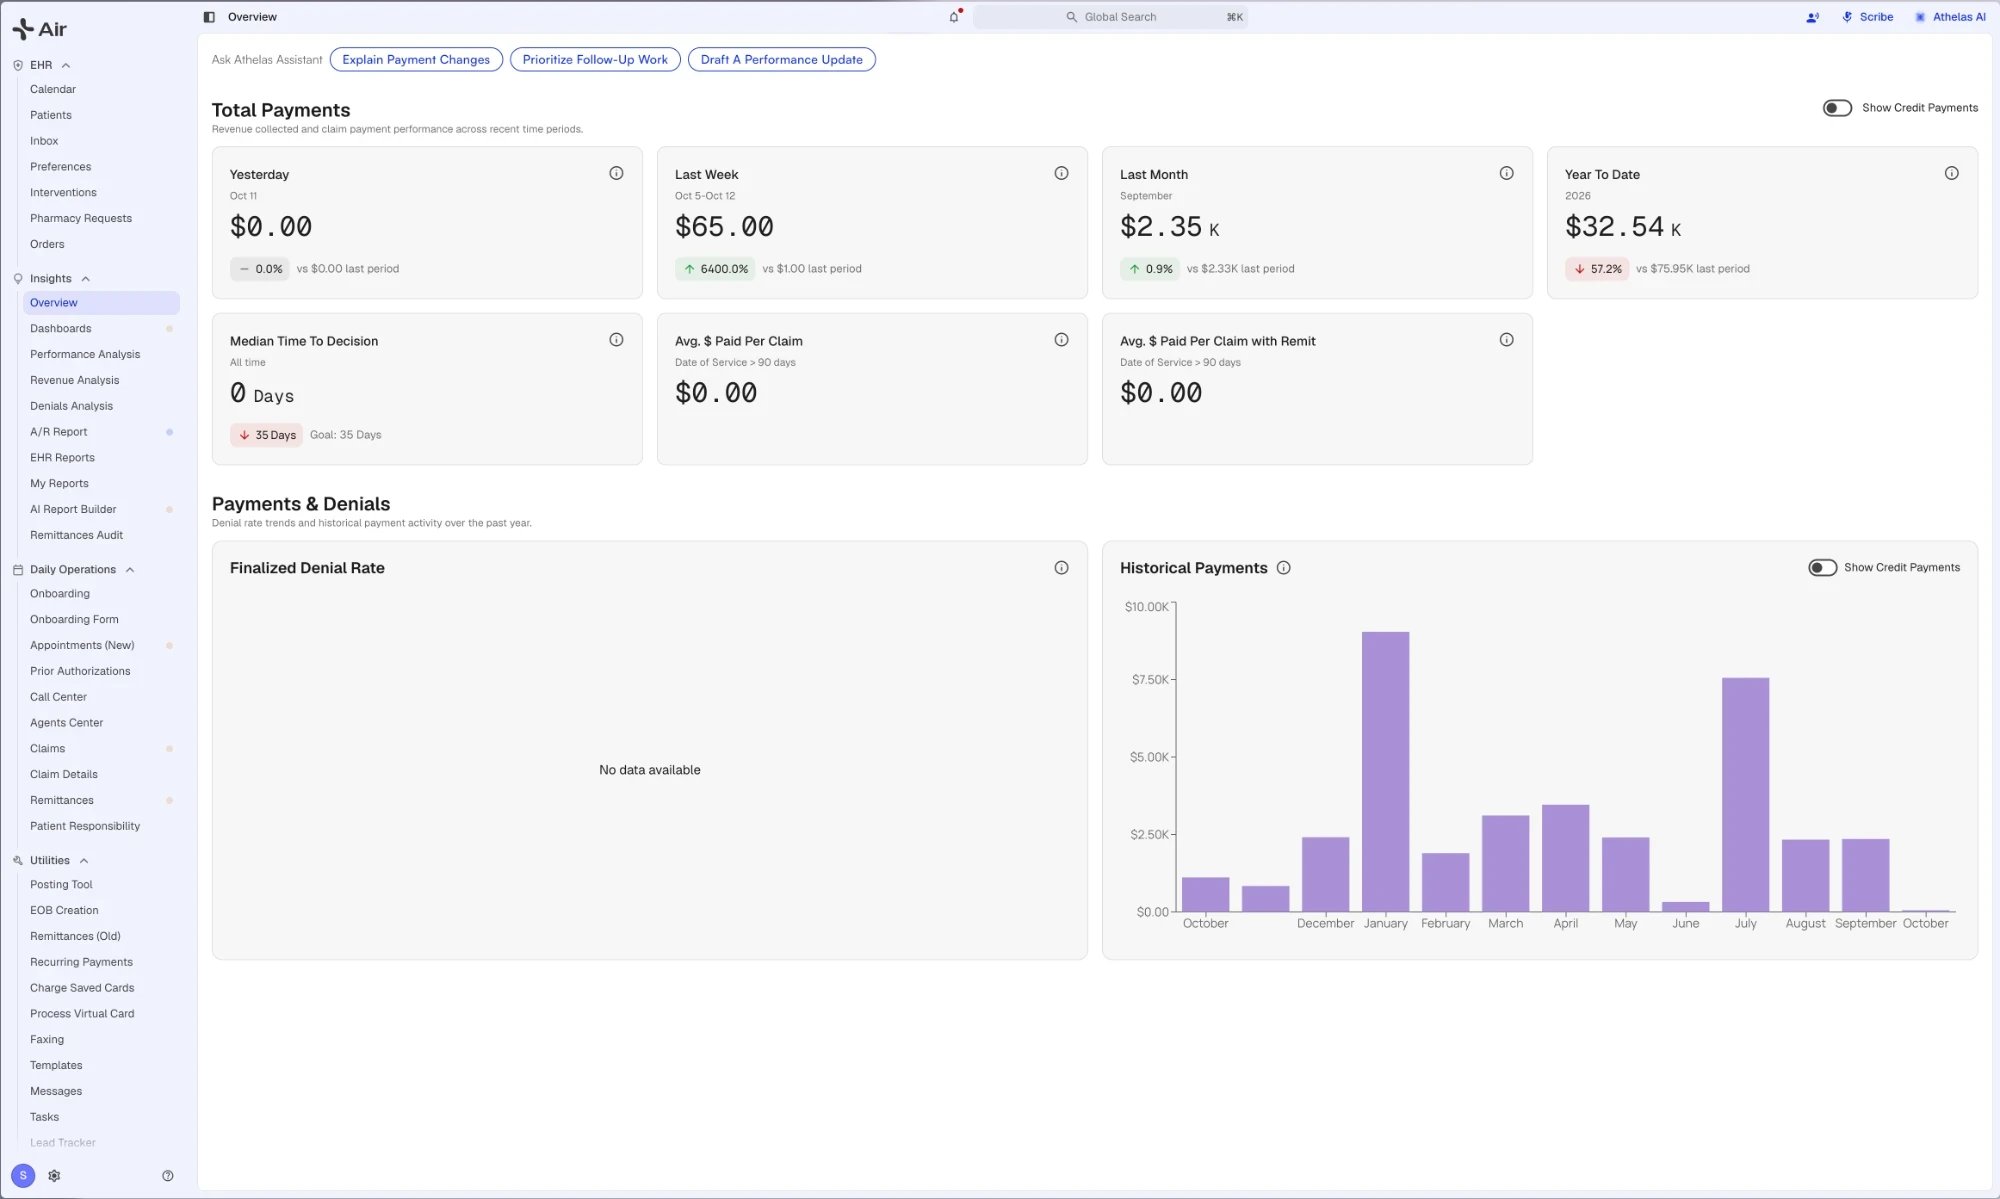Toggle the sidebar panel icon beside Overview
Viewport: 2000px width, 1199px height.
209,17
